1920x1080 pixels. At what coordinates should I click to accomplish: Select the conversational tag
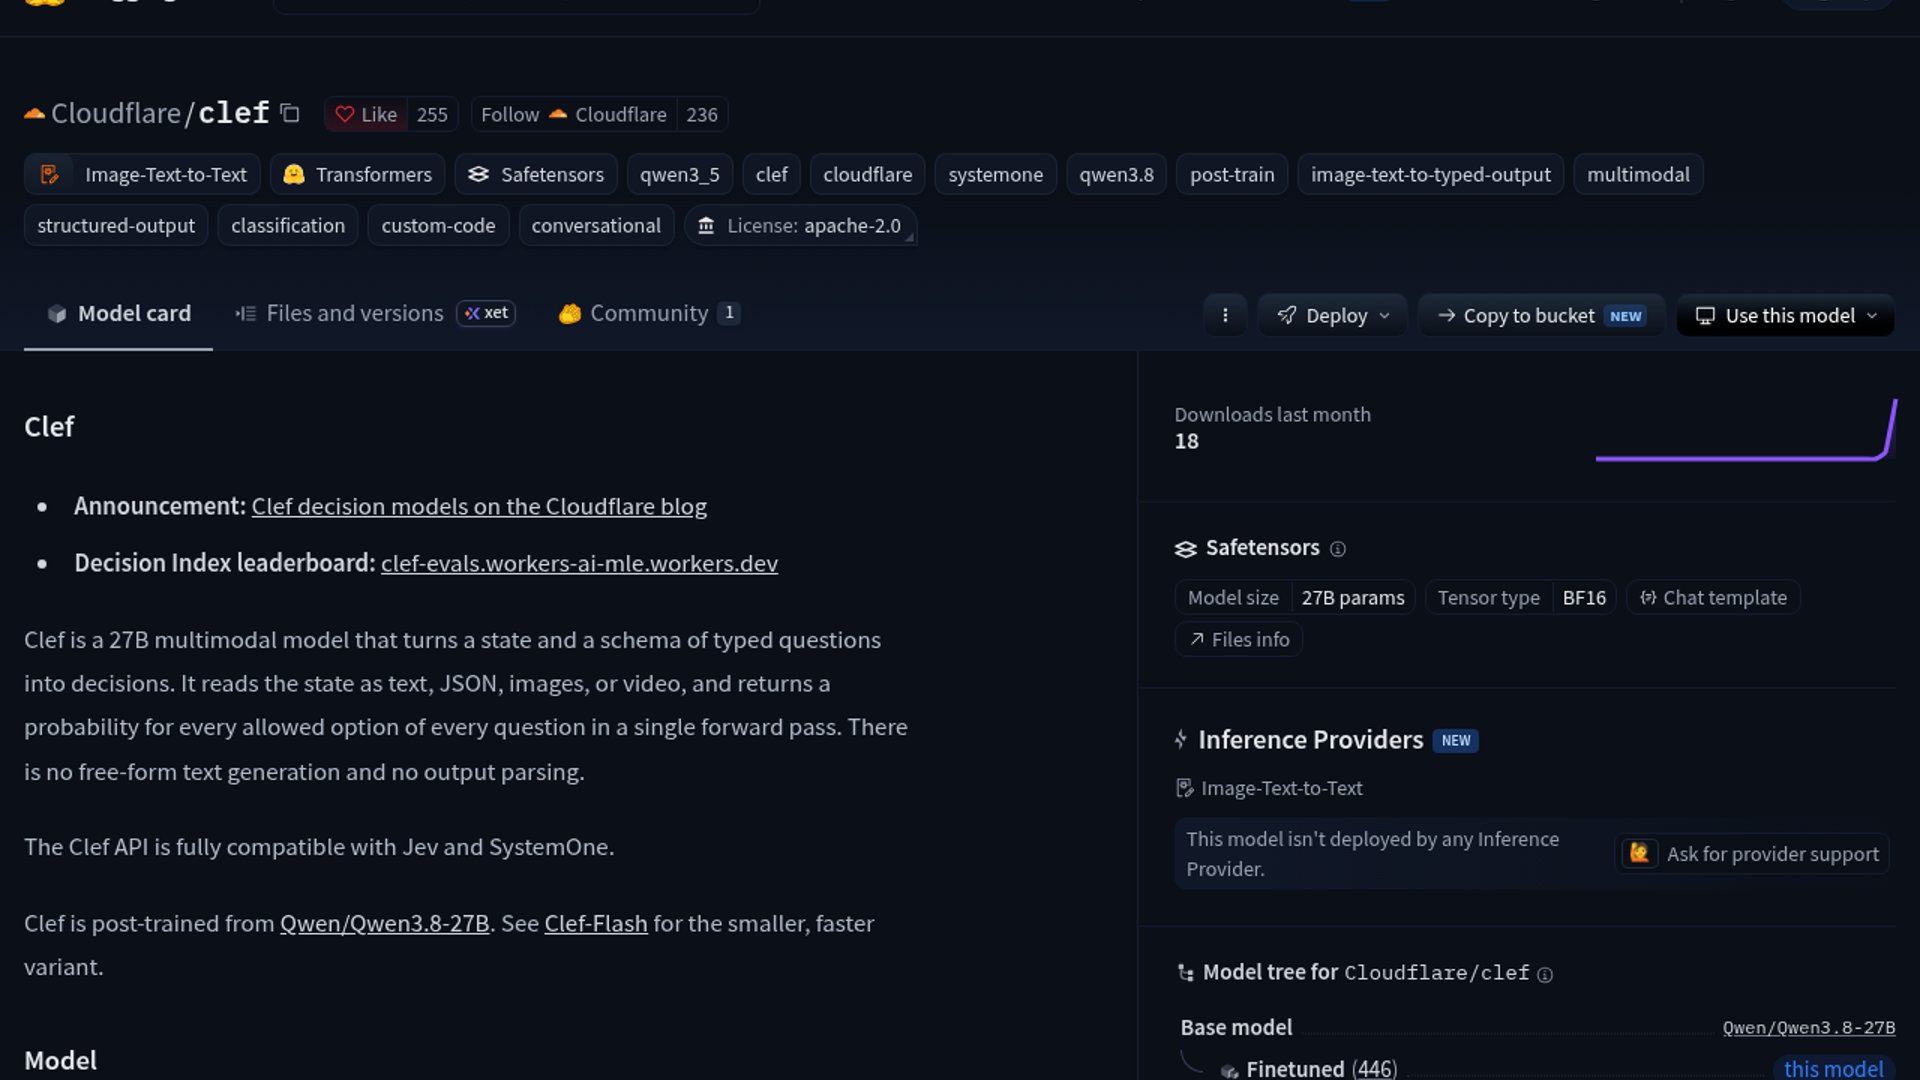coord(596,225)
